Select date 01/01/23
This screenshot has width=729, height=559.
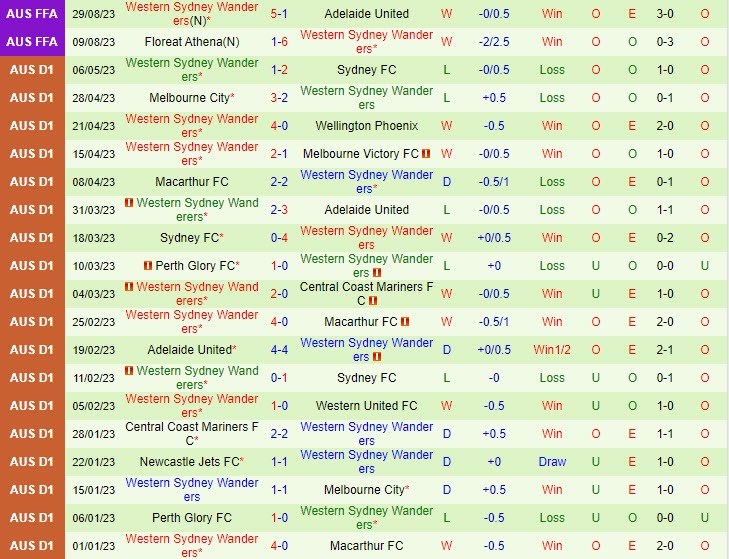pyautogui.click(x=93, y=546)
